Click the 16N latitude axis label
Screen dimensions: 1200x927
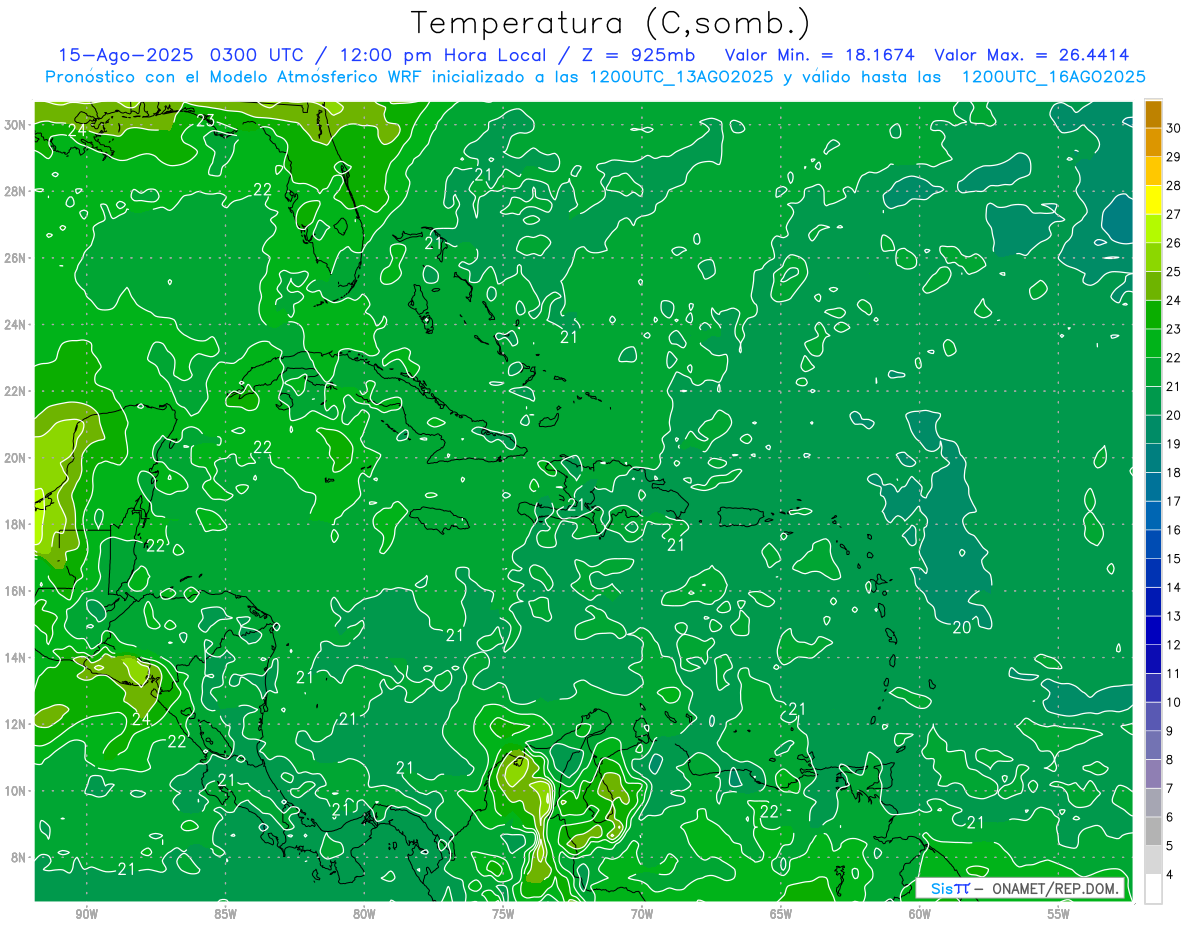click(x=15, y=591)
